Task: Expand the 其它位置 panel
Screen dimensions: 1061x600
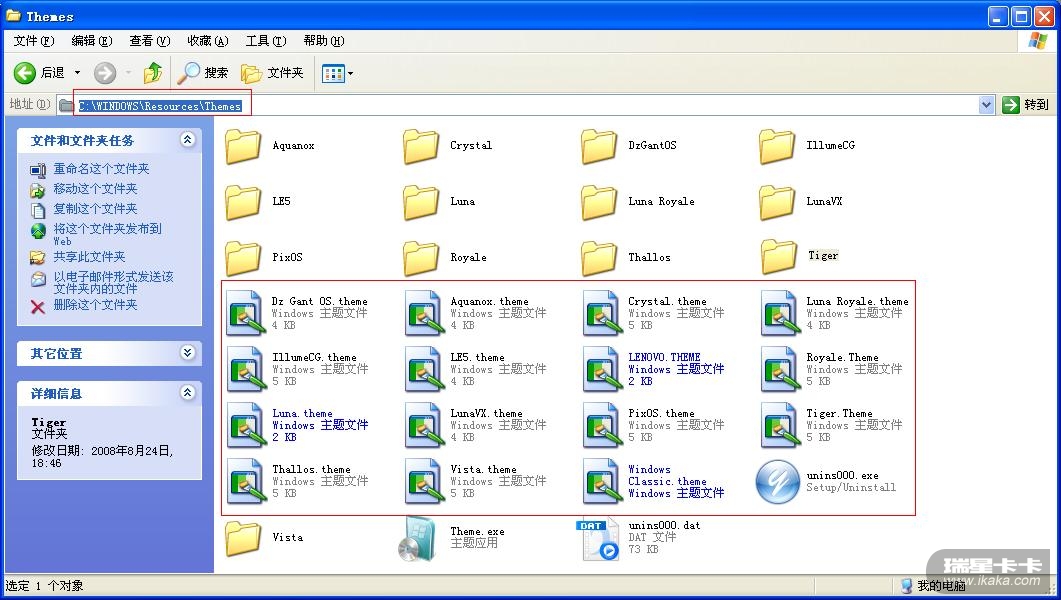Action: tap(187, 353)
